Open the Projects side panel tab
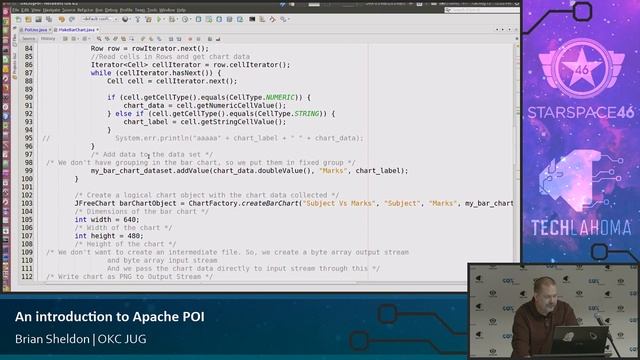This screenshot has width=640, height=360. tap(15, 67)
